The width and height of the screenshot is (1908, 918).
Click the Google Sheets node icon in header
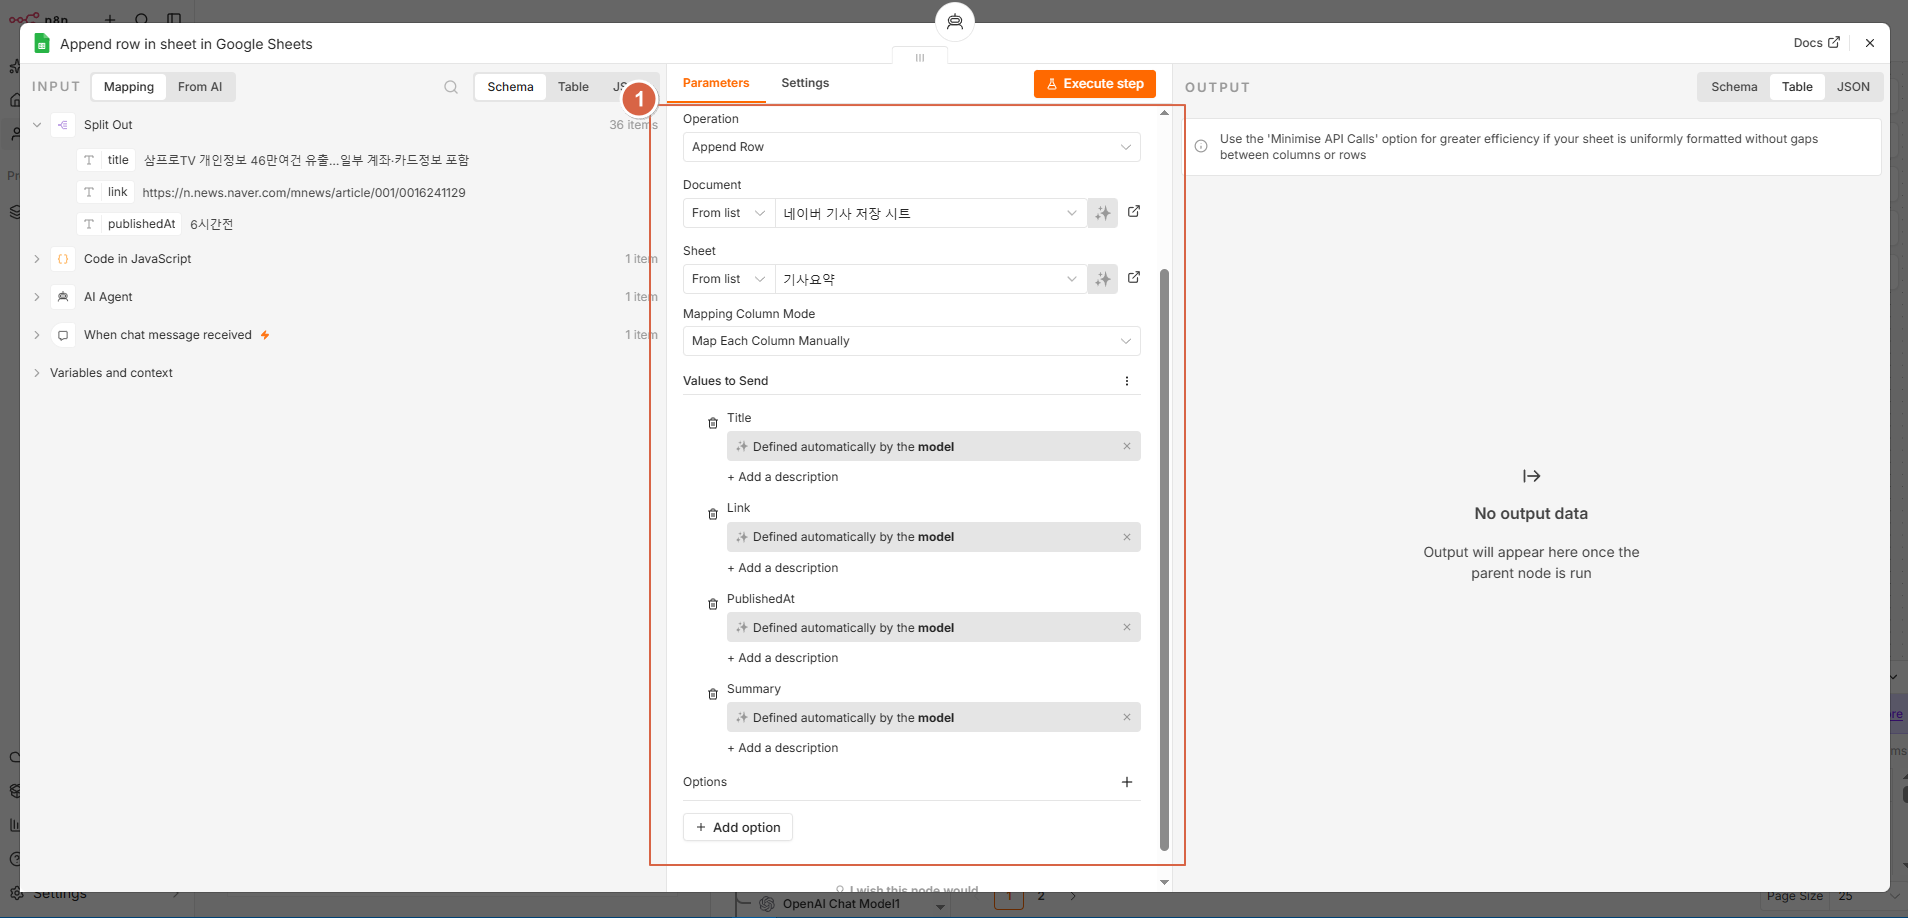(x=42, y=43)
